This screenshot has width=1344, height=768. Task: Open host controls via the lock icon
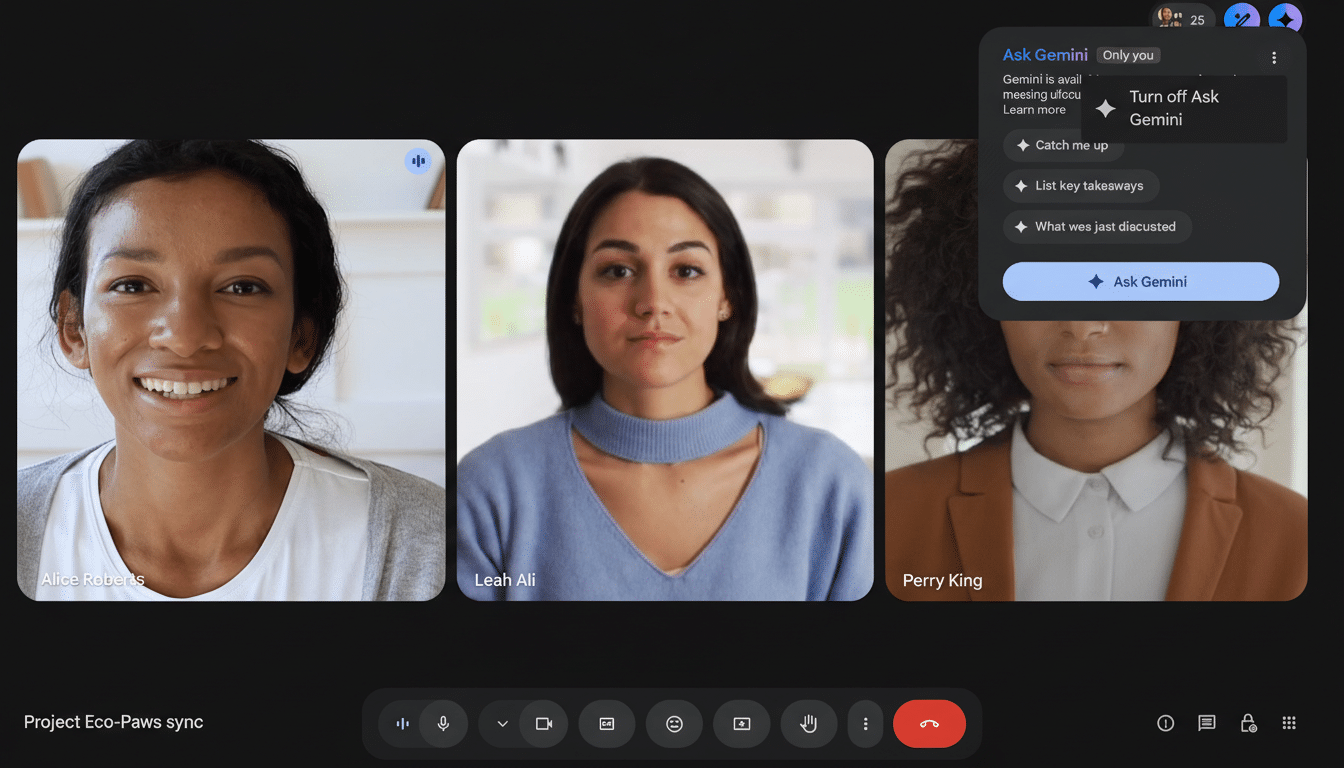[1246, 723]
